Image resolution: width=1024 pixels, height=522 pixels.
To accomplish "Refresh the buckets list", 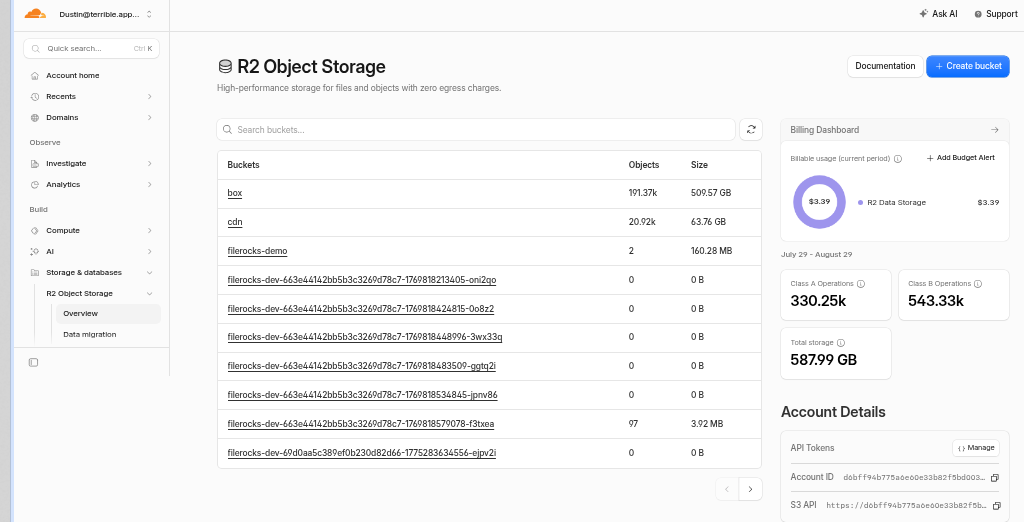I will (751, 129).
